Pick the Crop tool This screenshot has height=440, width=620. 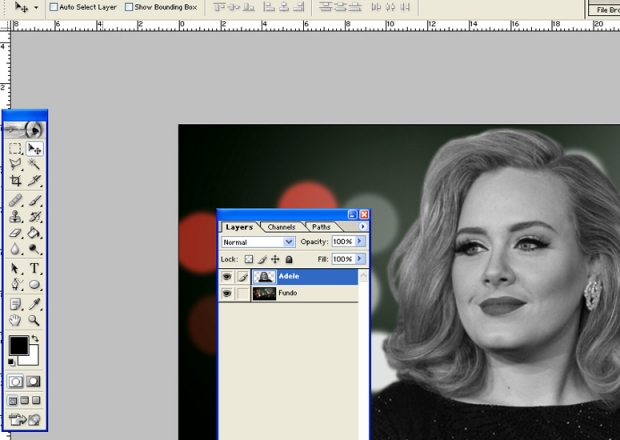16,180
